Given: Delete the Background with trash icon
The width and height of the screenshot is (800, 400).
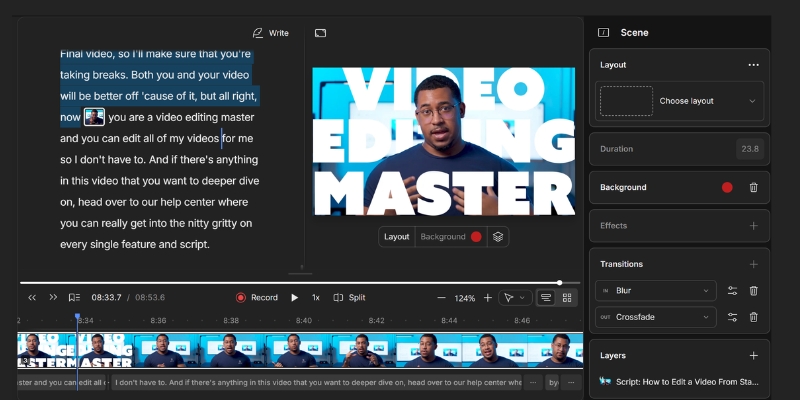Looking at the screenshot, I should (754, 187).
